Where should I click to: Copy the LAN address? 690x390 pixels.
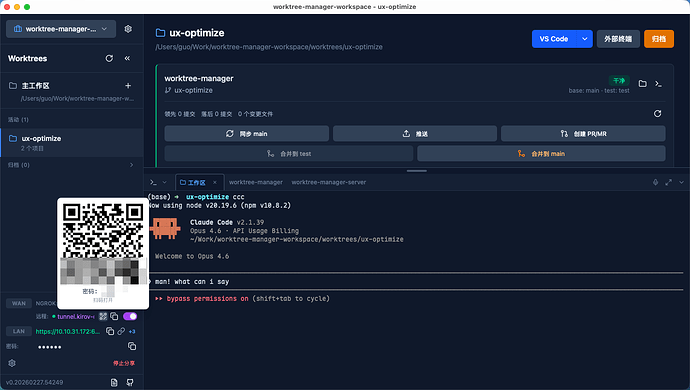[x=110, y=331]
